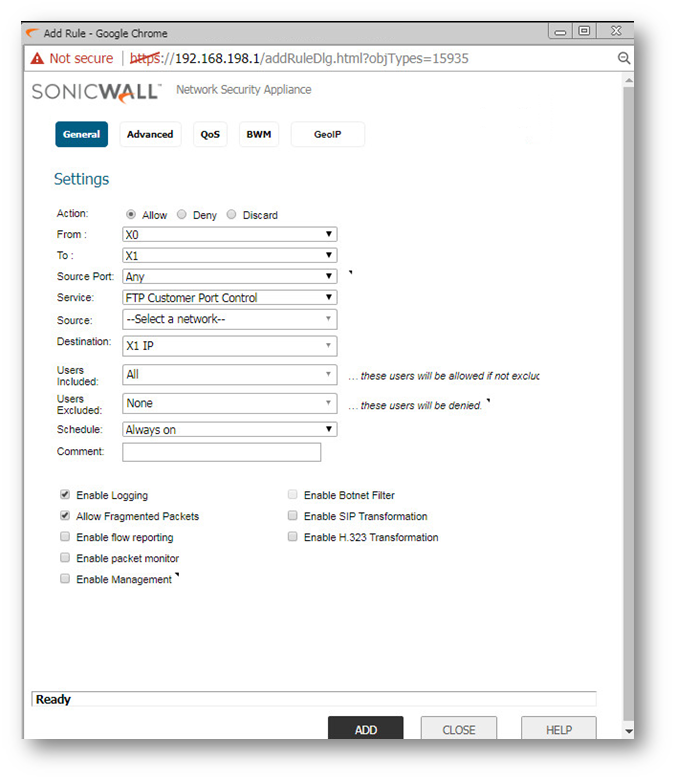Minimize the Add Rule Chrome window
This screenshot has height=781, width=676.
click(x=560, y=31)
